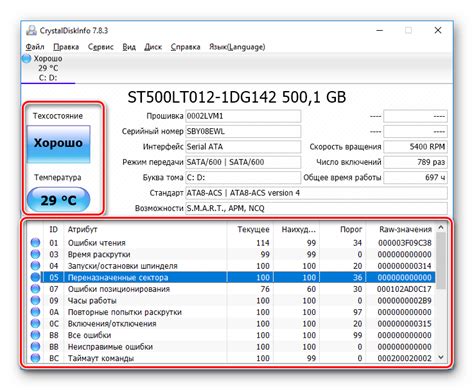Click the CrystalDiskInfo app icon in title bar
The width and height of the screenshot is (474, 390).
(31, 30)
